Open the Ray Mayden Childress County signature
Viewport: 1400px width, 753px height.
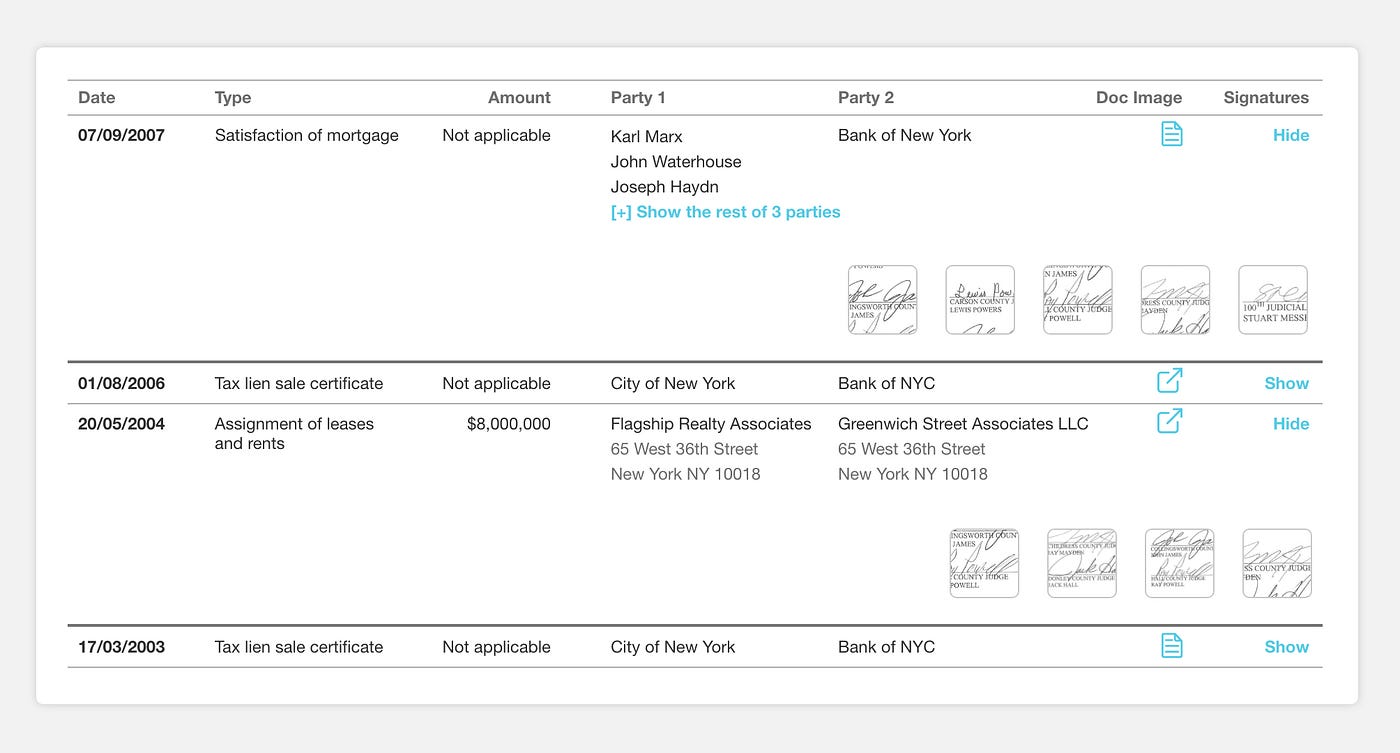pos(1175,300)
